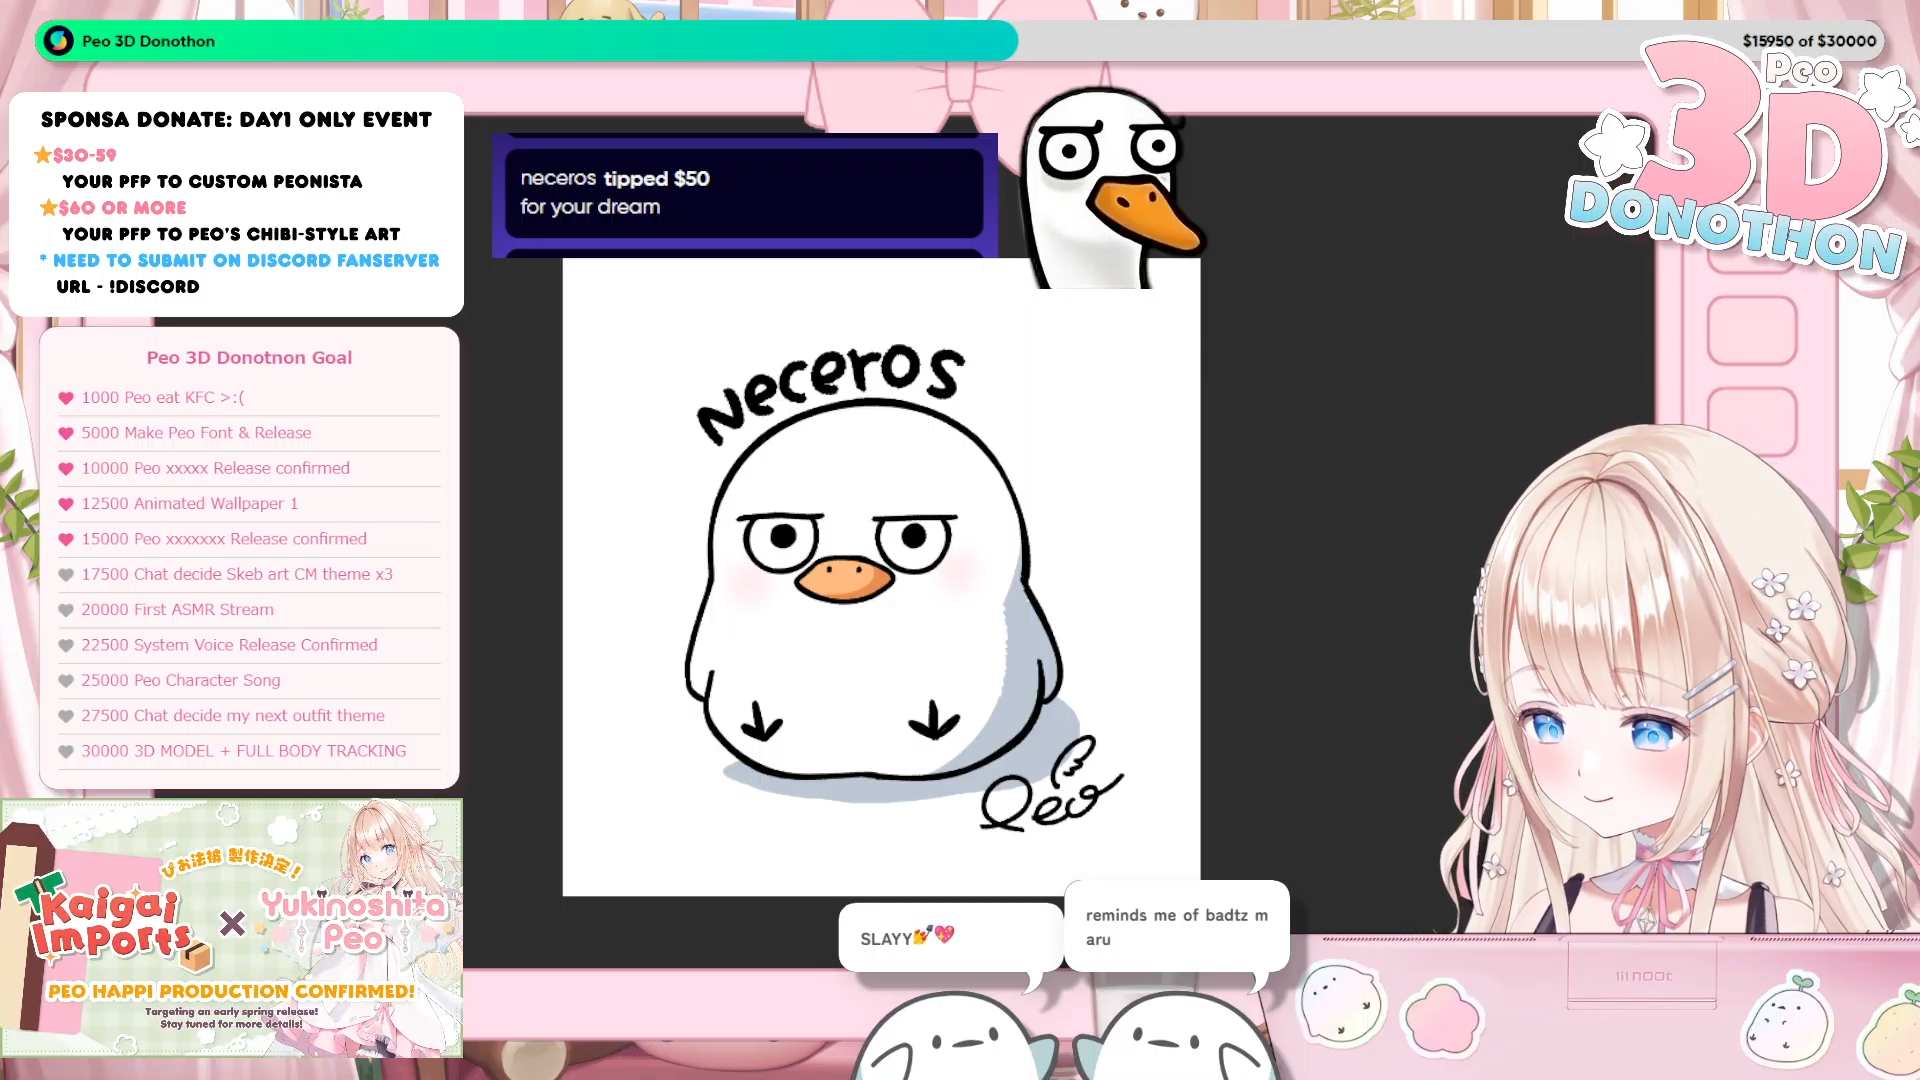The height and width of the screenshot is (1080, 1920).
Task: Click the Peo 3D Donothon circular logo icon
Action: [x=59, y=41]
